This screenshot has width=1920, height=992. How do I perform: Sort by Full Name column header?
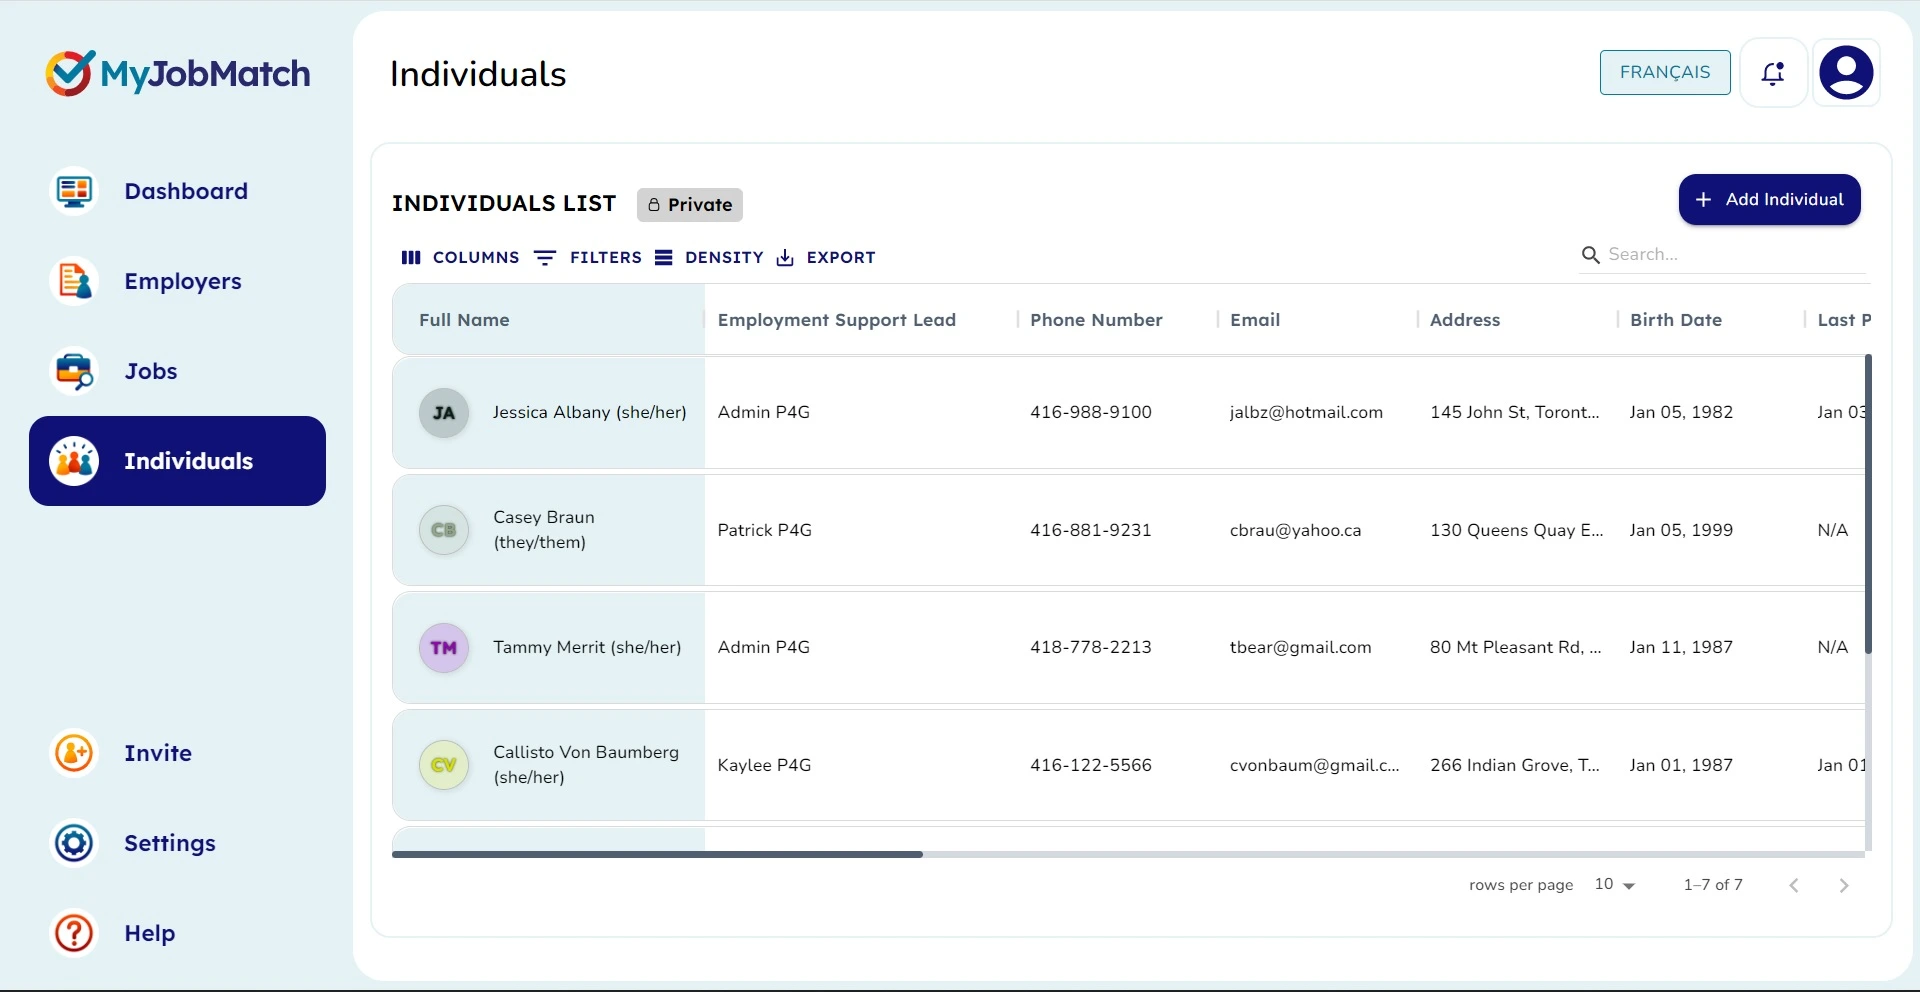click(464, 320)
